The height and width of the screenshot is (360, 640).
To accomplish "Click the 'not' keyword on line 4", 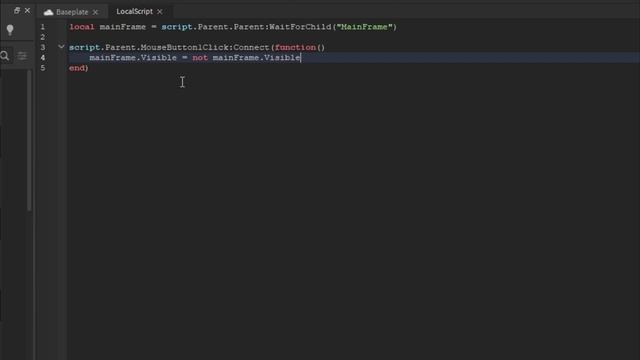I will click(200, 58).
